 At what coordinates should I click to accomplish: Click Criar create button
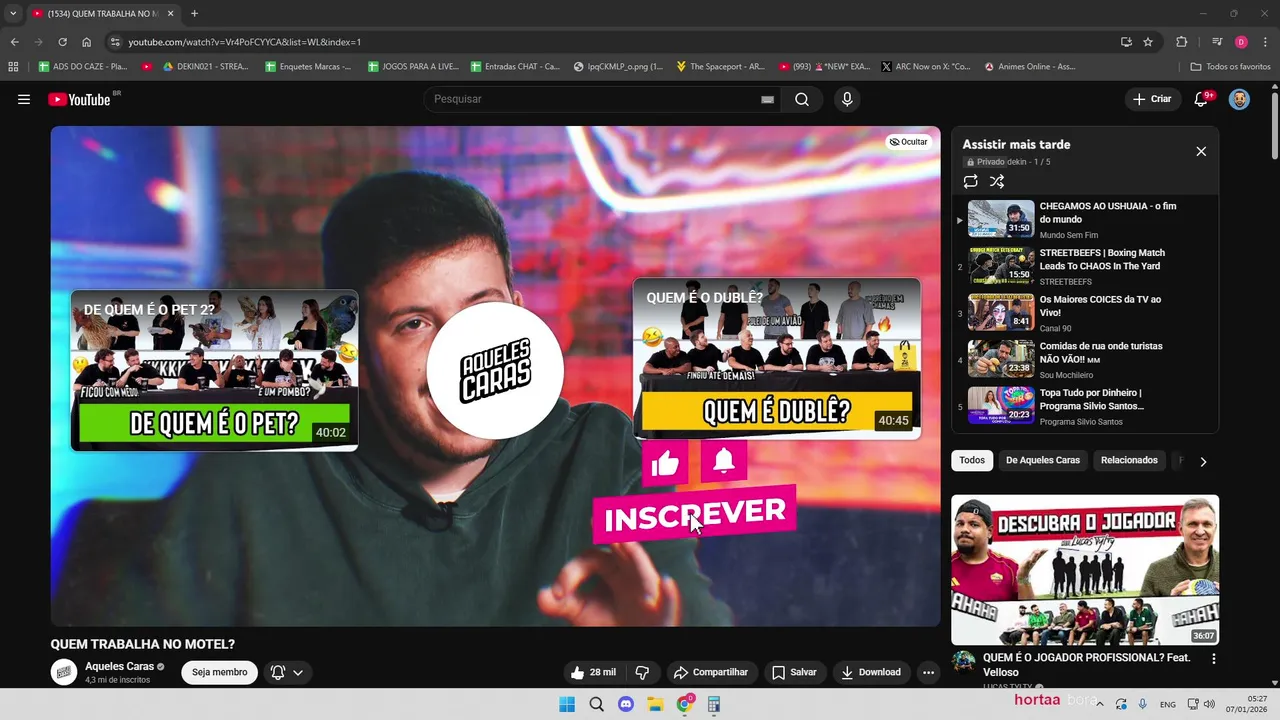pos(1152,99)
